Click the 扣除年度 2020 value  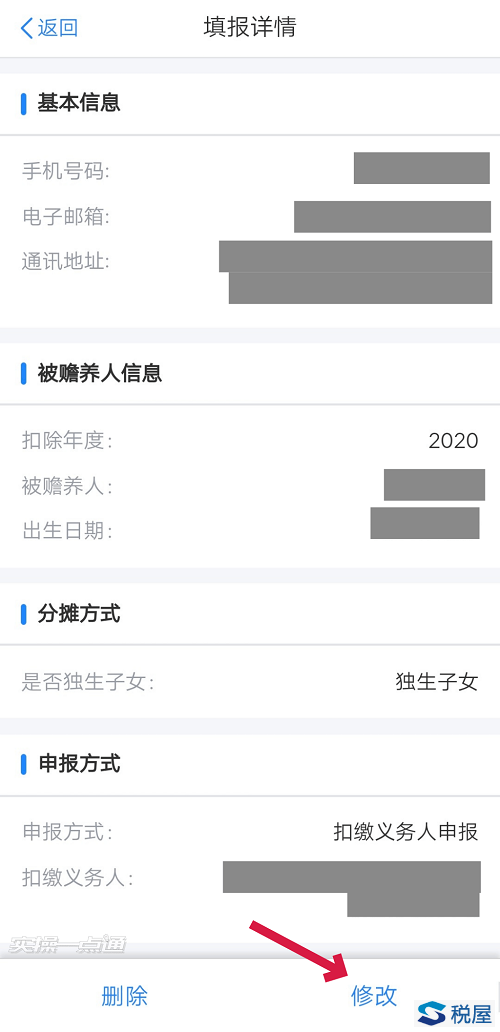click(x=453, y=440)
